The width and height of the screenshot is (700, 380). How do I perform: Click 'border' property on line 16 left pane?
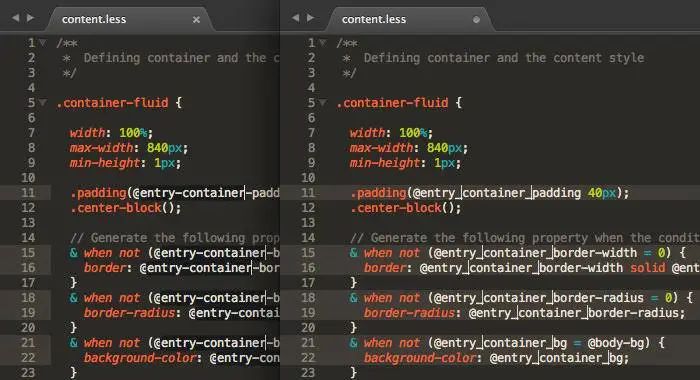pos(104,267)
